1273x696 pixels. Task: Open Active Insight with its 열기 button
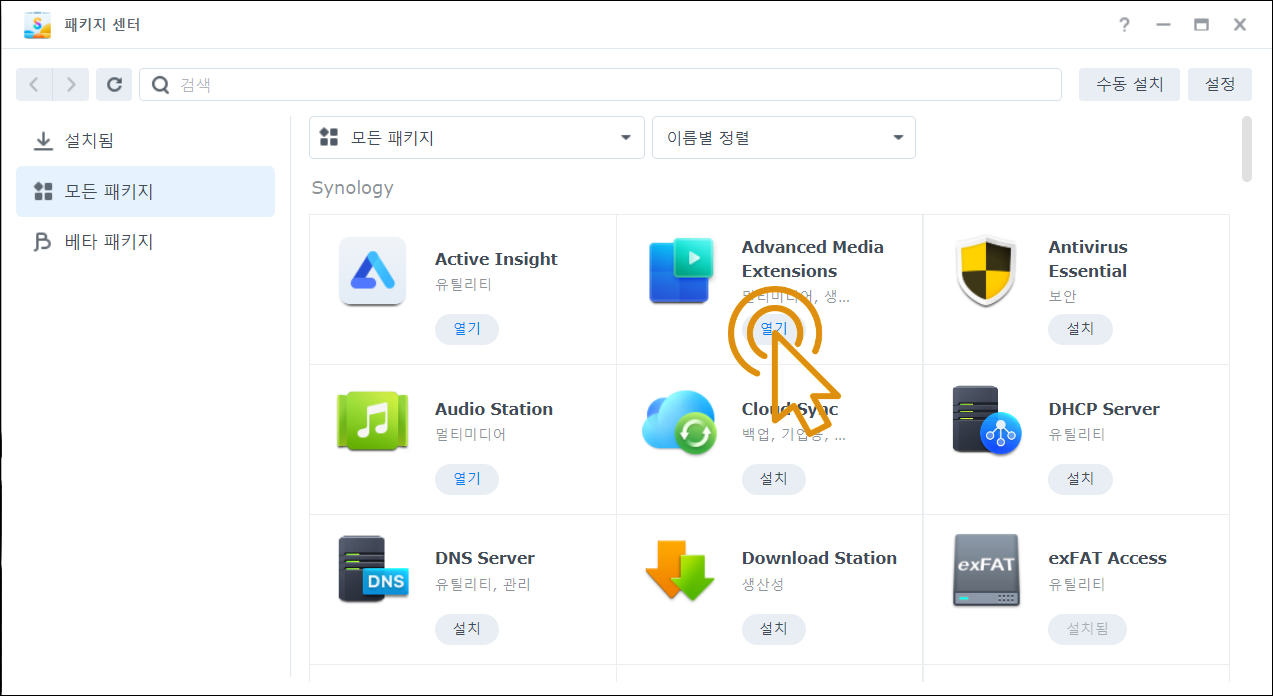click(x=467, y=329)
